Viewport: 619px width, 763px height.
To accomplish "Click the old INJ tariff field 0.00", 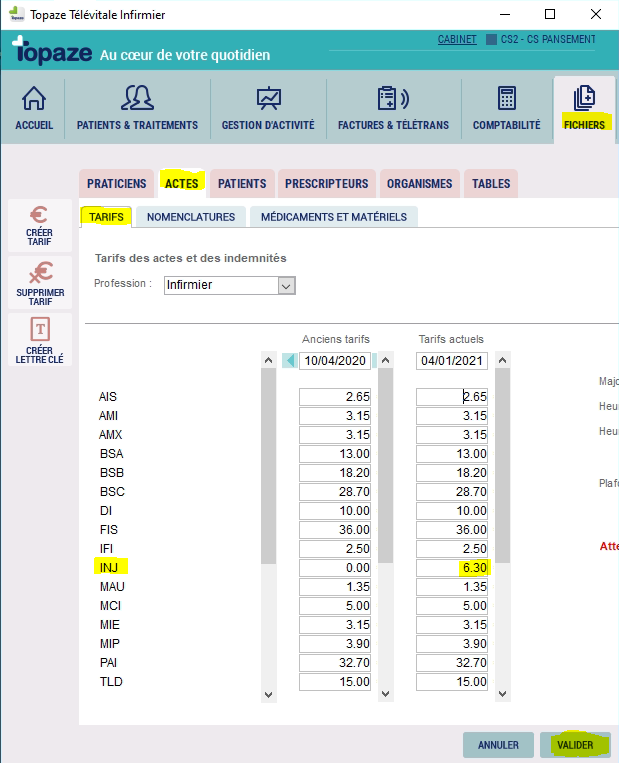I will click(335, 568).
